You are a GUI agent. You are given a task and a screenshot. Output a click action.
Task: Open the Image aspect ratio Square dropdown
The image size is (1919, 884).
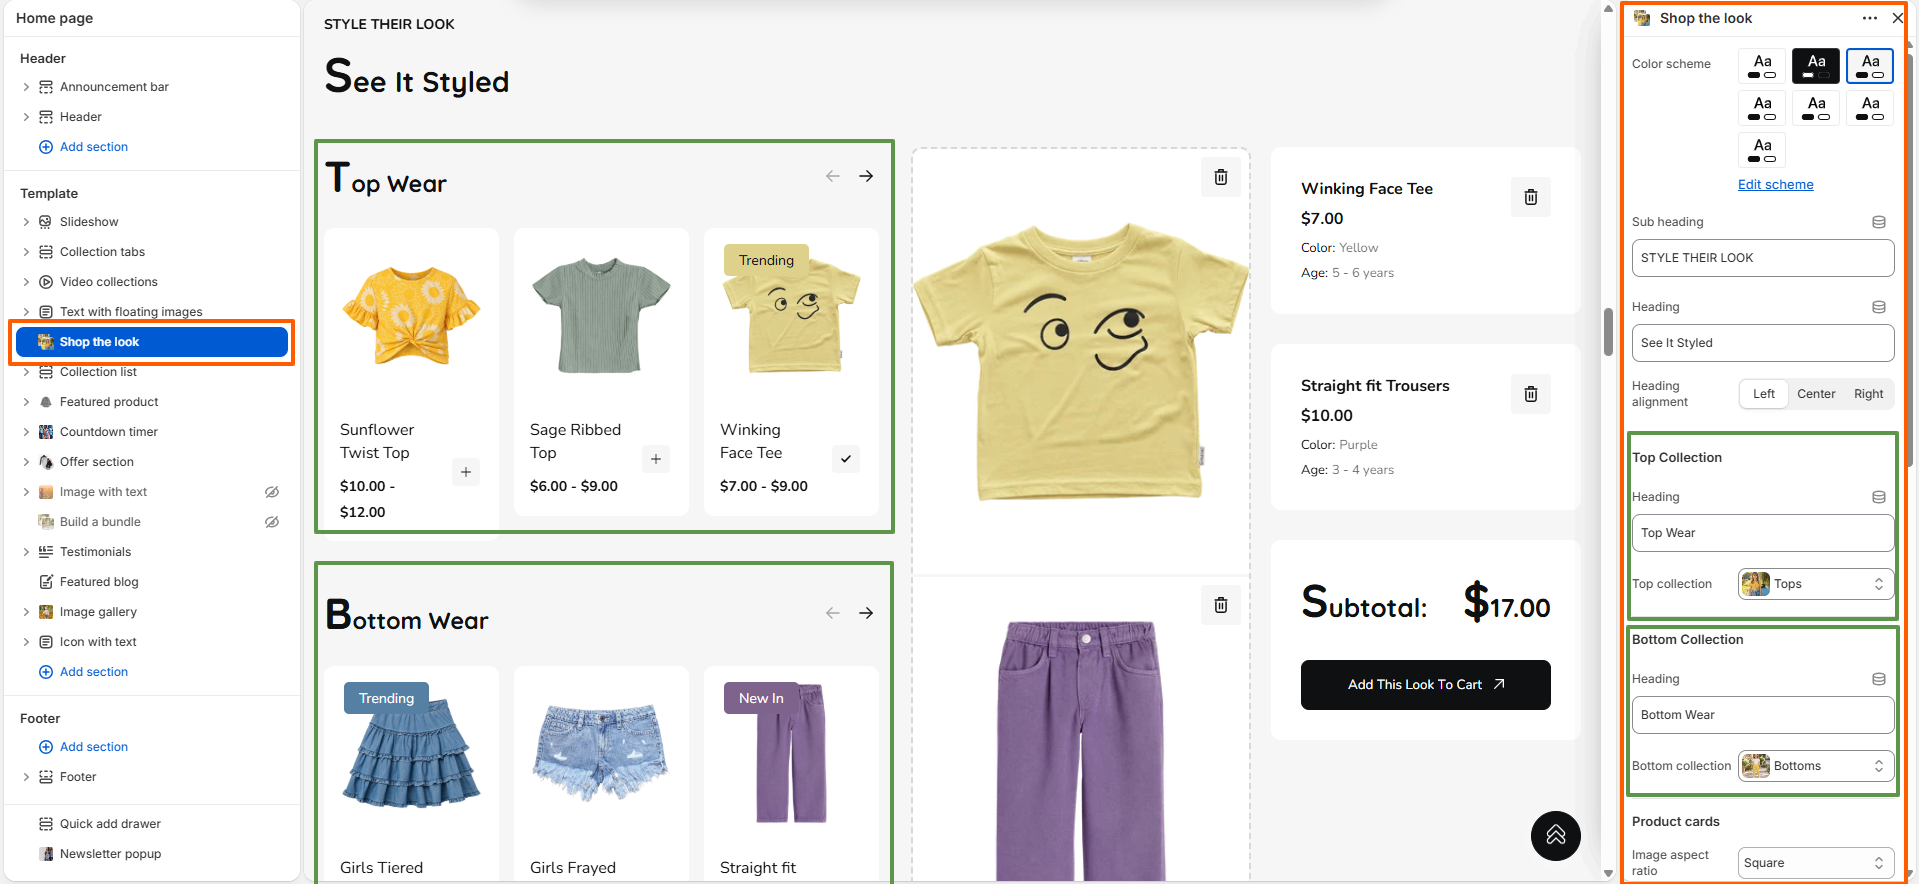[x=1815, y=863]
